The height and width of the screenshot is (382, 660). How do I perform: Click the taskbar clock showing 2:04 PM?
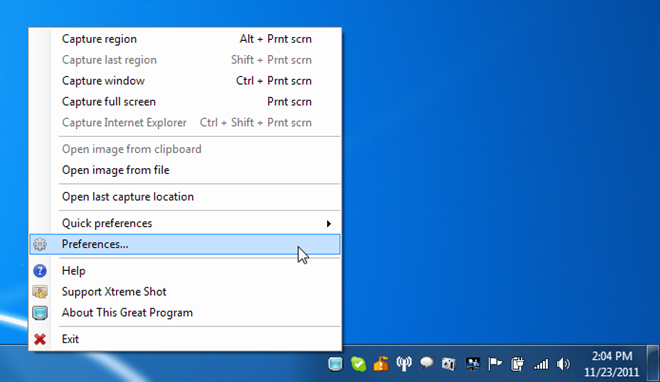pos(612,364)
